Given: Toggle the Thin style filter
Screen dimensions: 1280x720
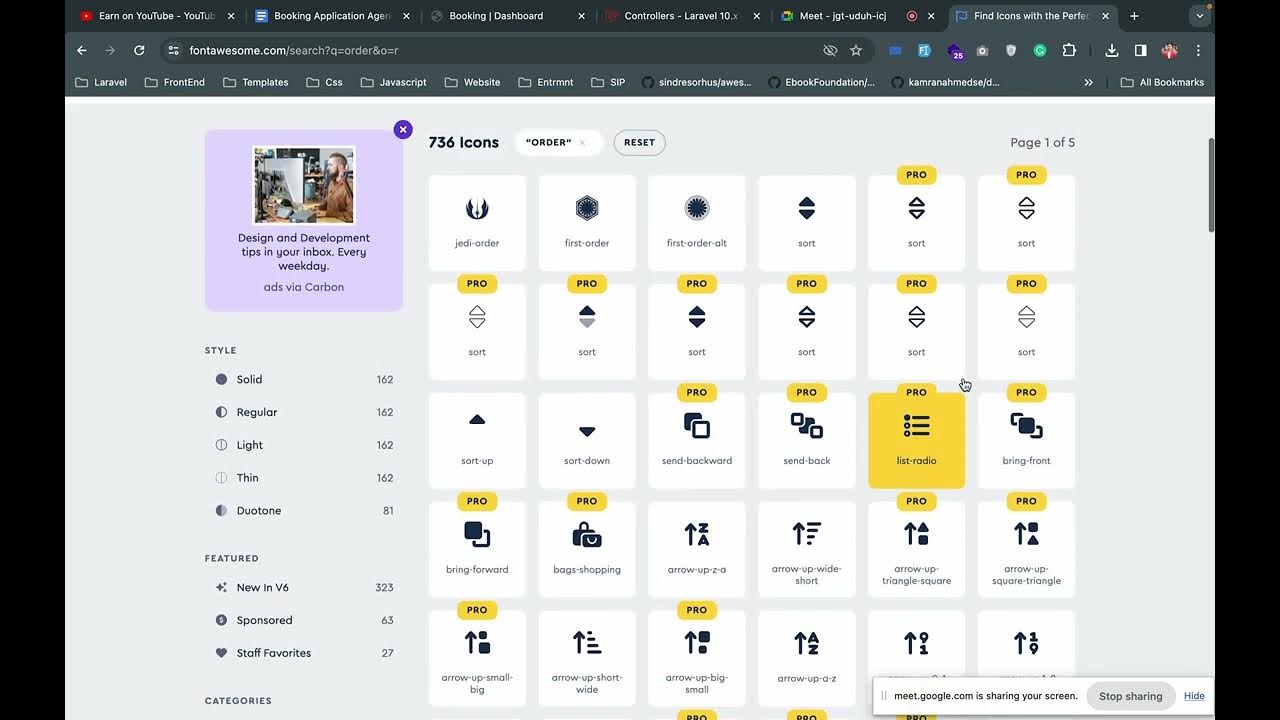Looking at the screenshot, I should point(304,478).
